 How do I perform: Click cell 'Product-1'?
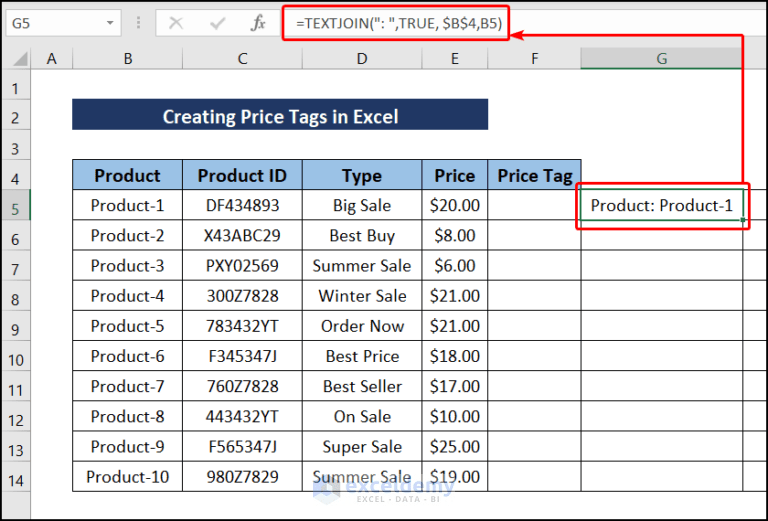tap(127, 205)
